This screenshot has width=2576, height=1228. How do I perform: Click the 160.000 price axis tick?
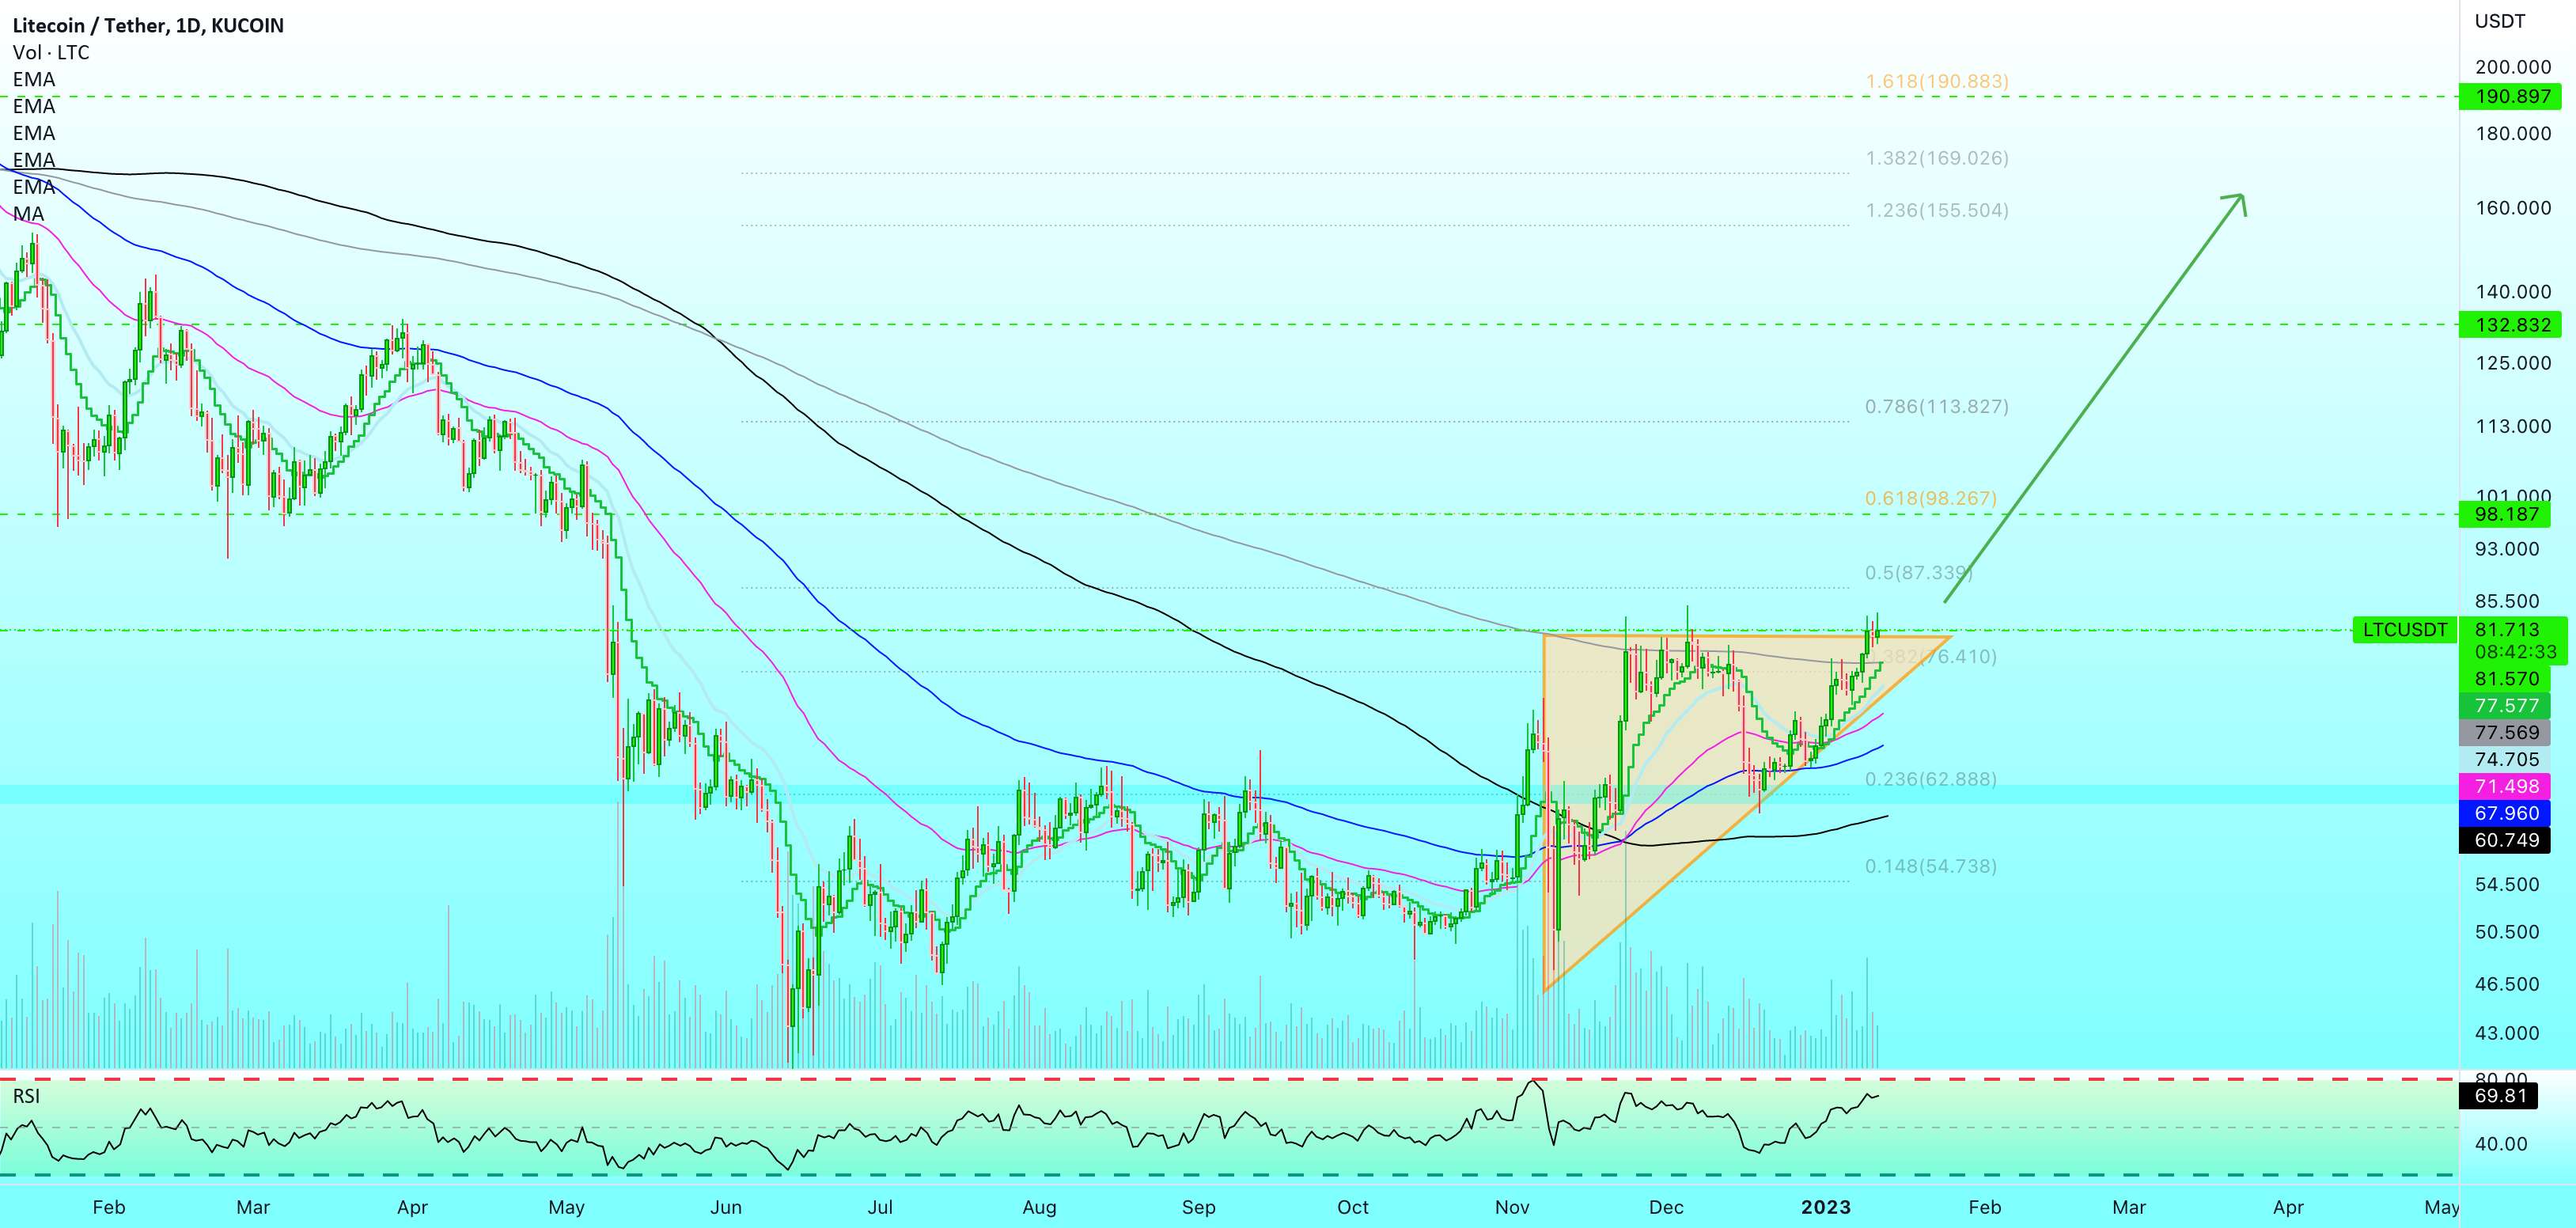(2513, 208)
